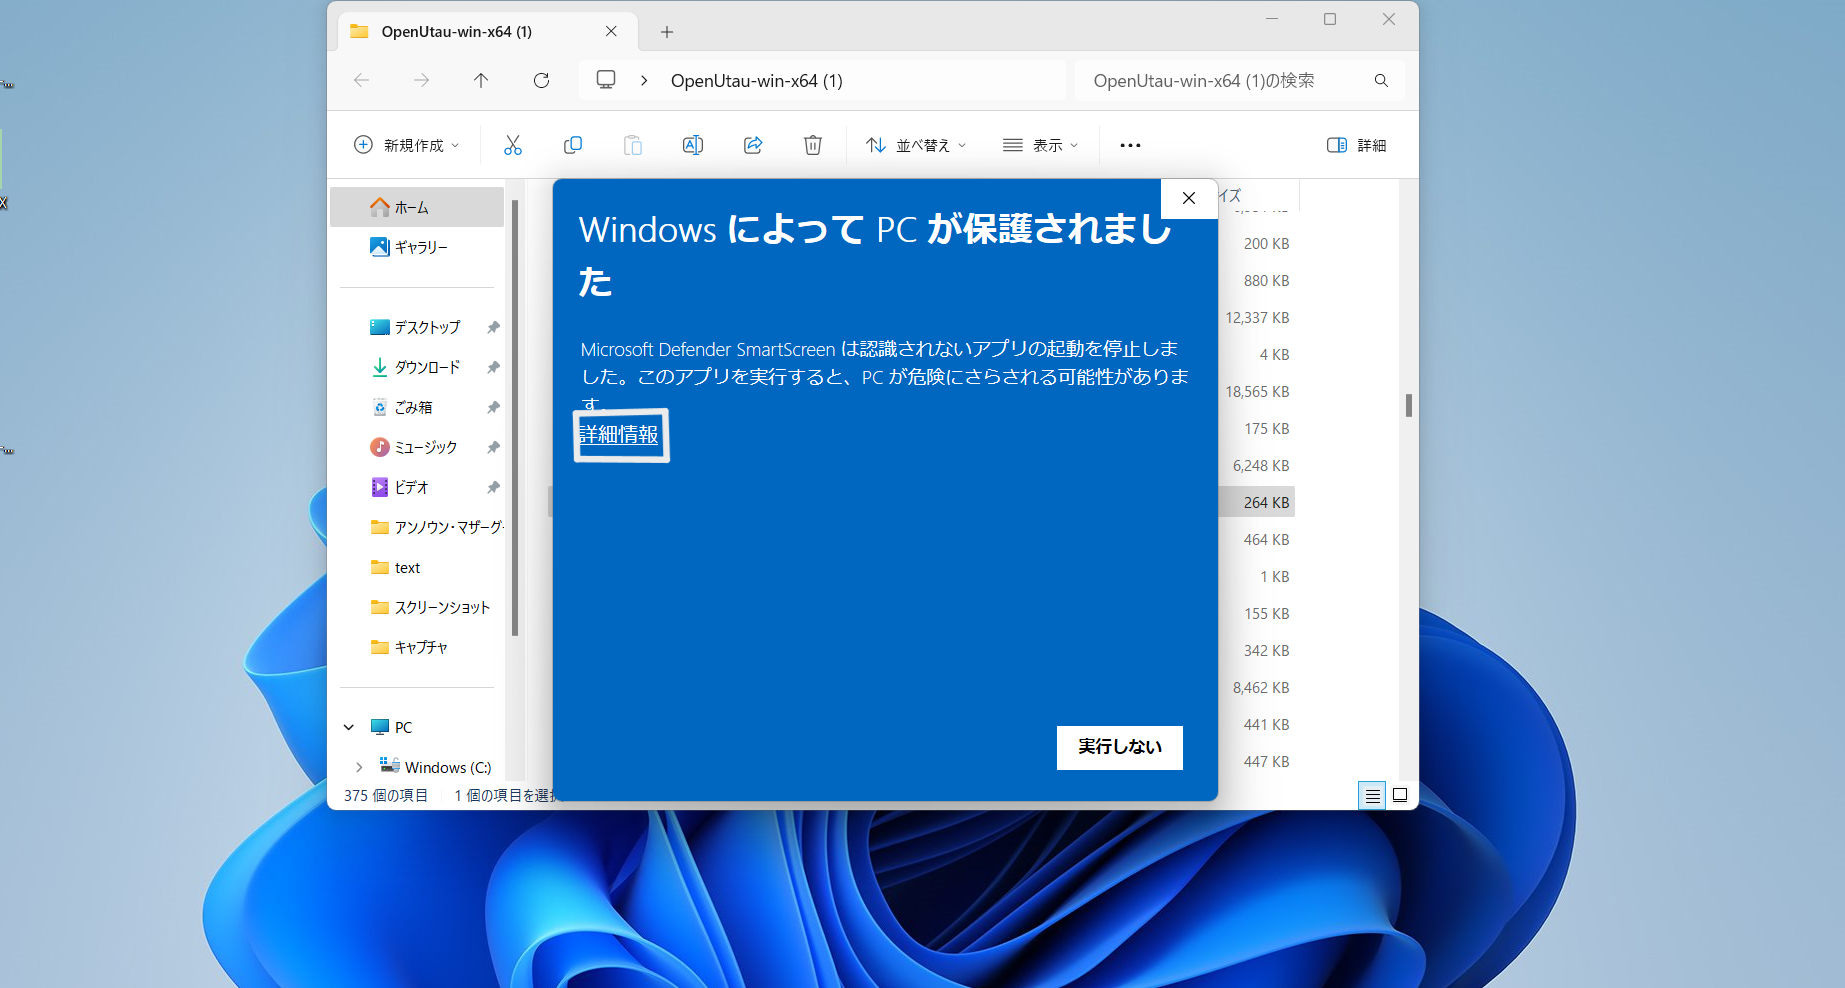Unpin デスクトップ via its pin icon
The width and height of the screenshot is (1845, 988).
click(493, 327)
